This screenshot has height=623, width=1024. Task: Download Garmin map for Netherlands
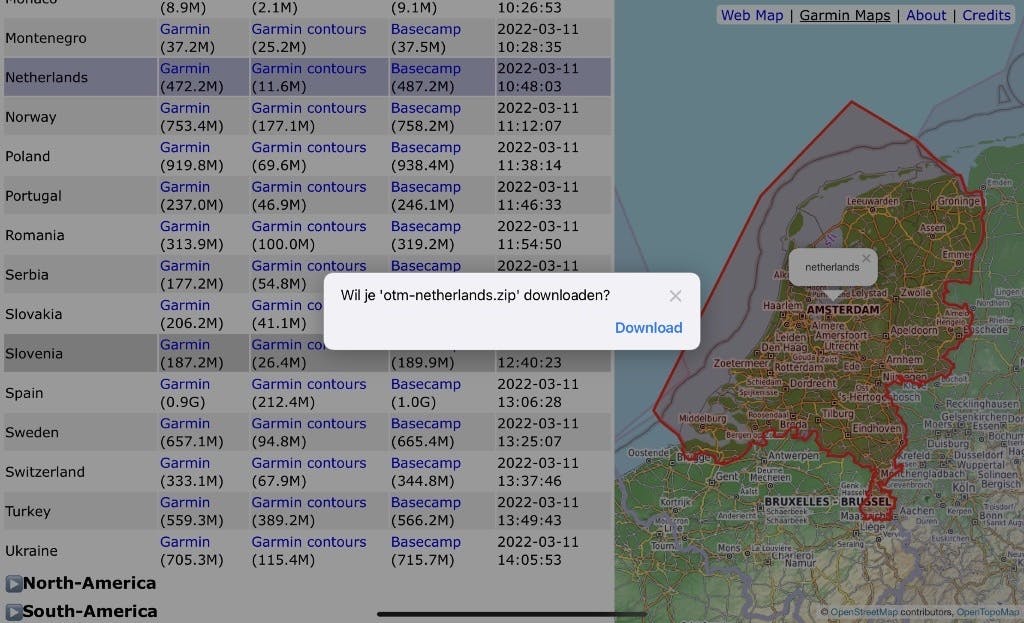click(185, 69)
